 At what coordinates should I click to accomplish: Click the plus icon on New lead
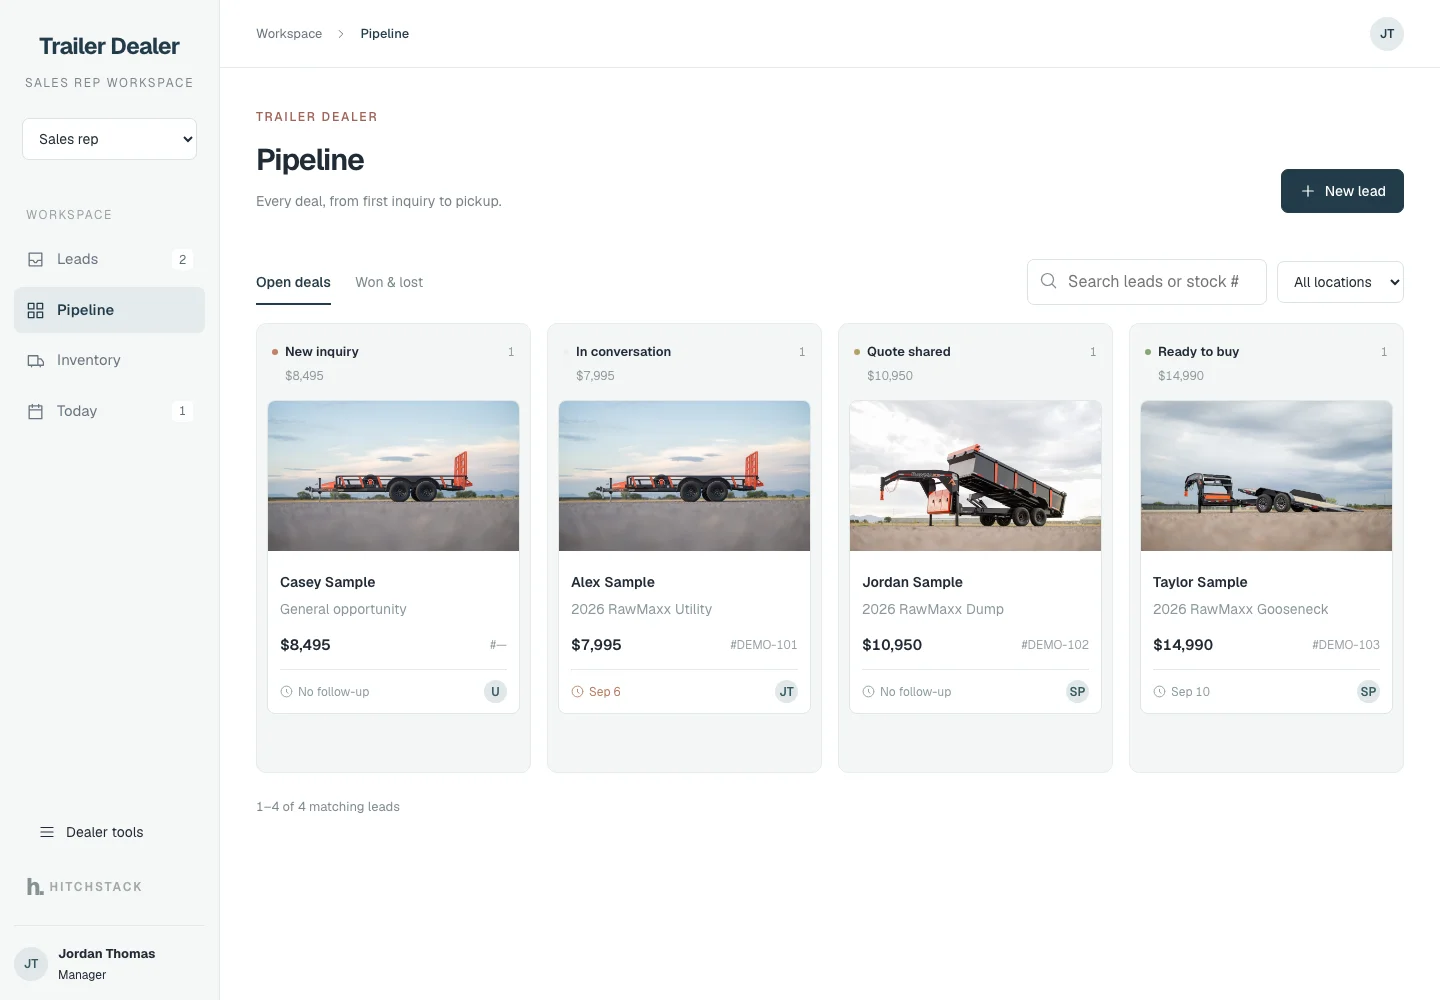tap(1307, 191)
